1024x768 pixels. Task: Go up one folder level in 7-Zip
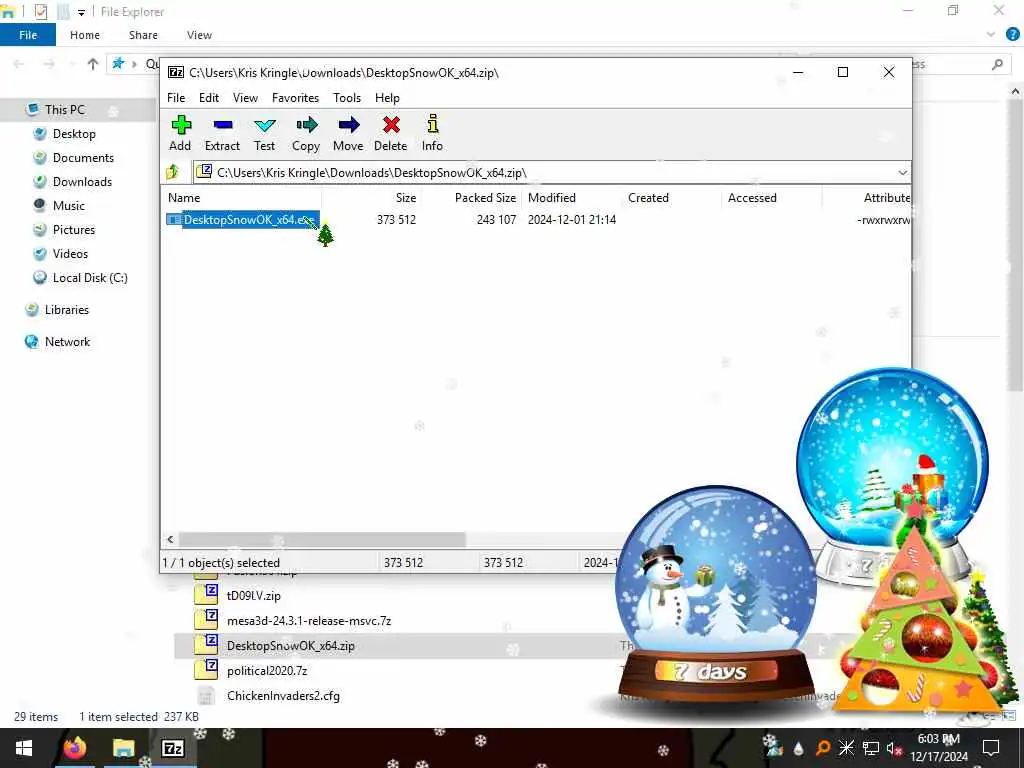[x=173, y=172]
